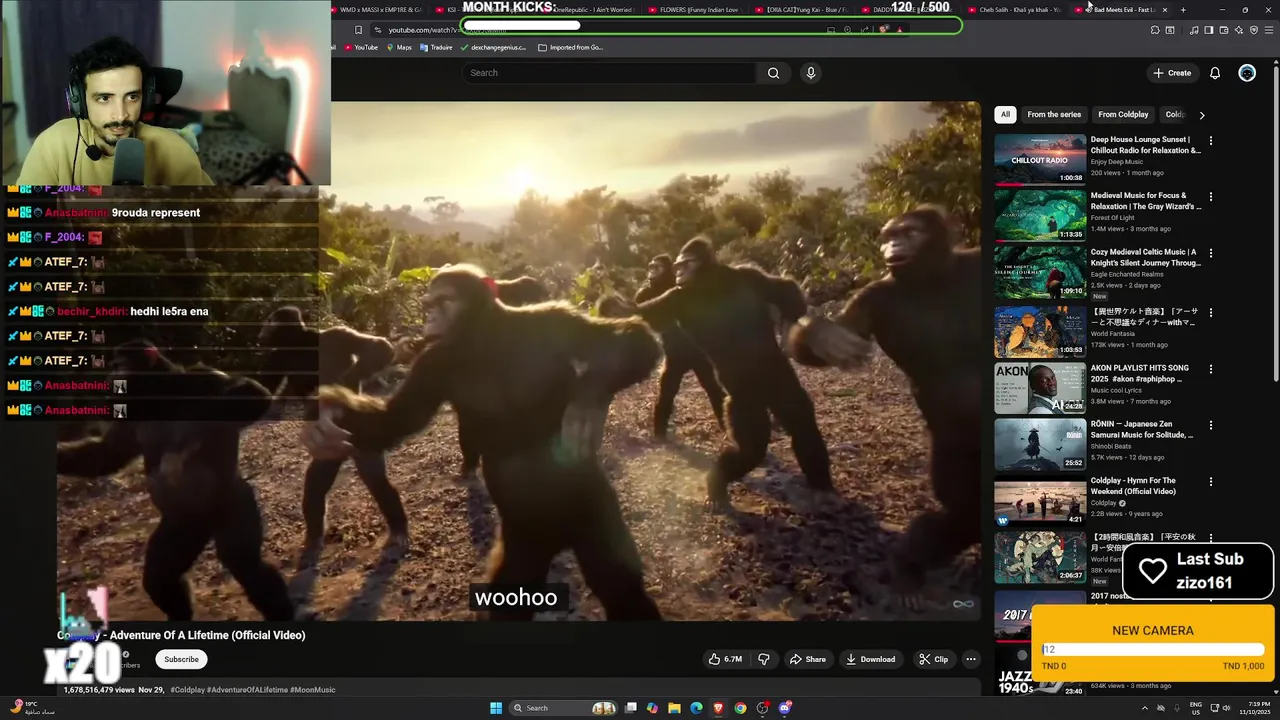Open Microsoft Edge from taskbar

[x=696, y=708]
